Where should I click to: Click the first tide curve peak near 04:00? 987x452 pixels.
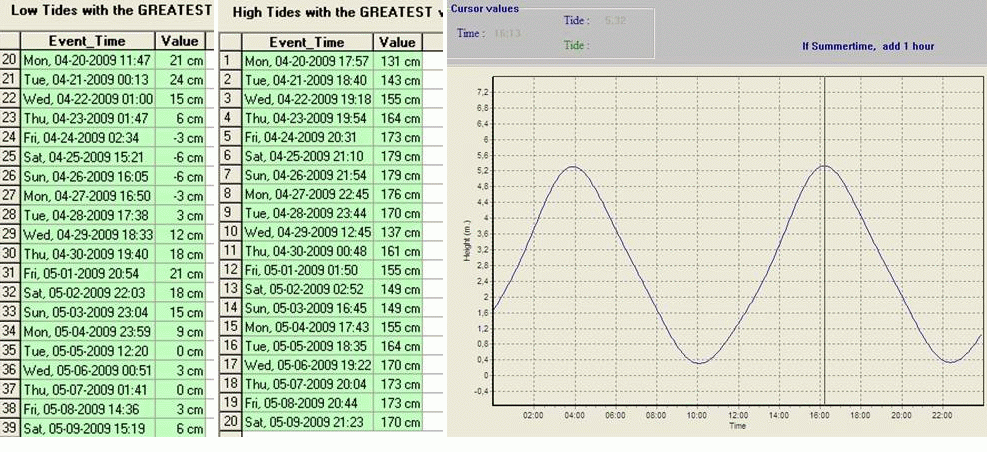[572, 167]
